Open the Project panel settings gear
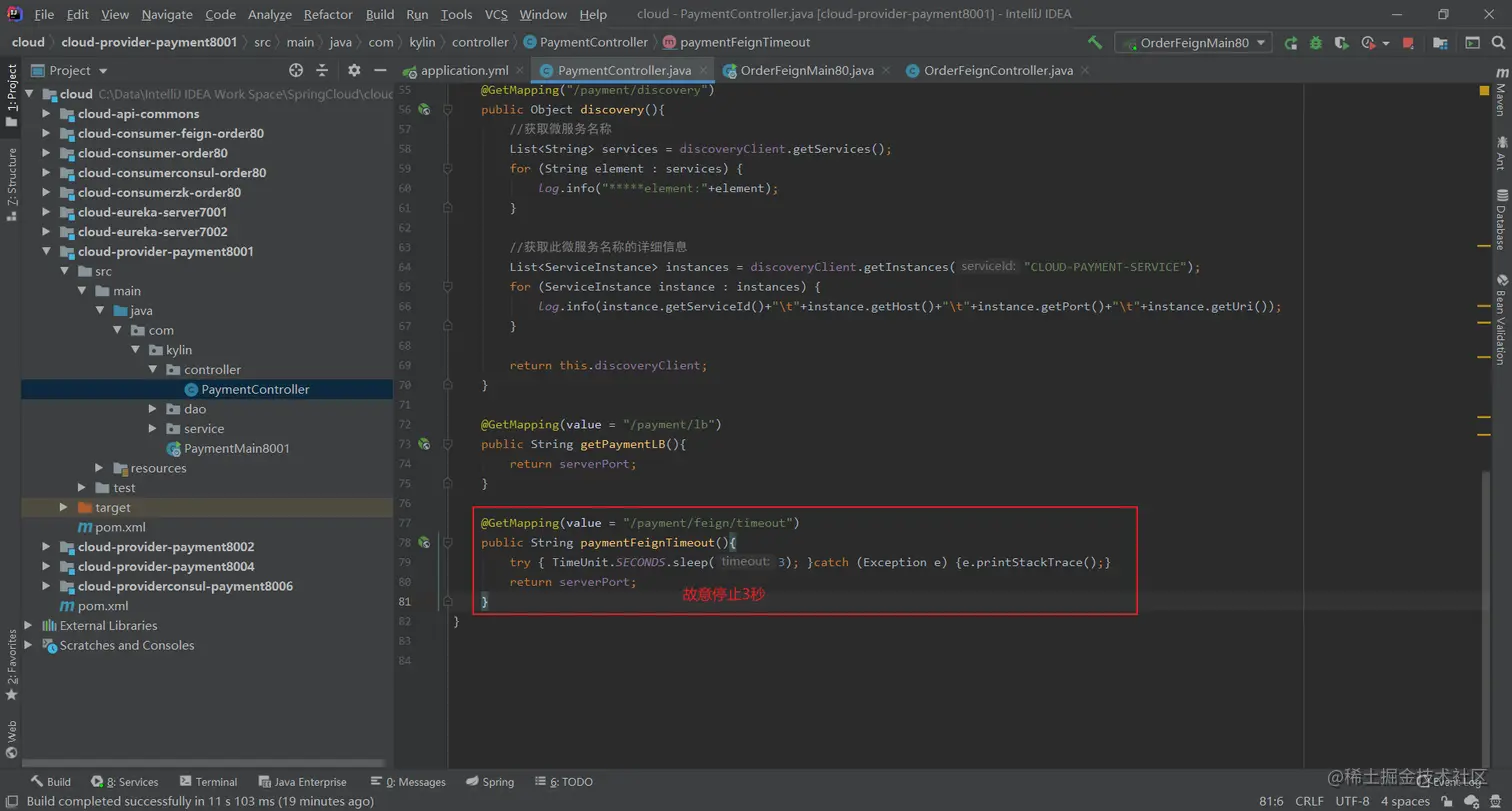Viewport: 1512px width, 811px height. click(353, 70)
